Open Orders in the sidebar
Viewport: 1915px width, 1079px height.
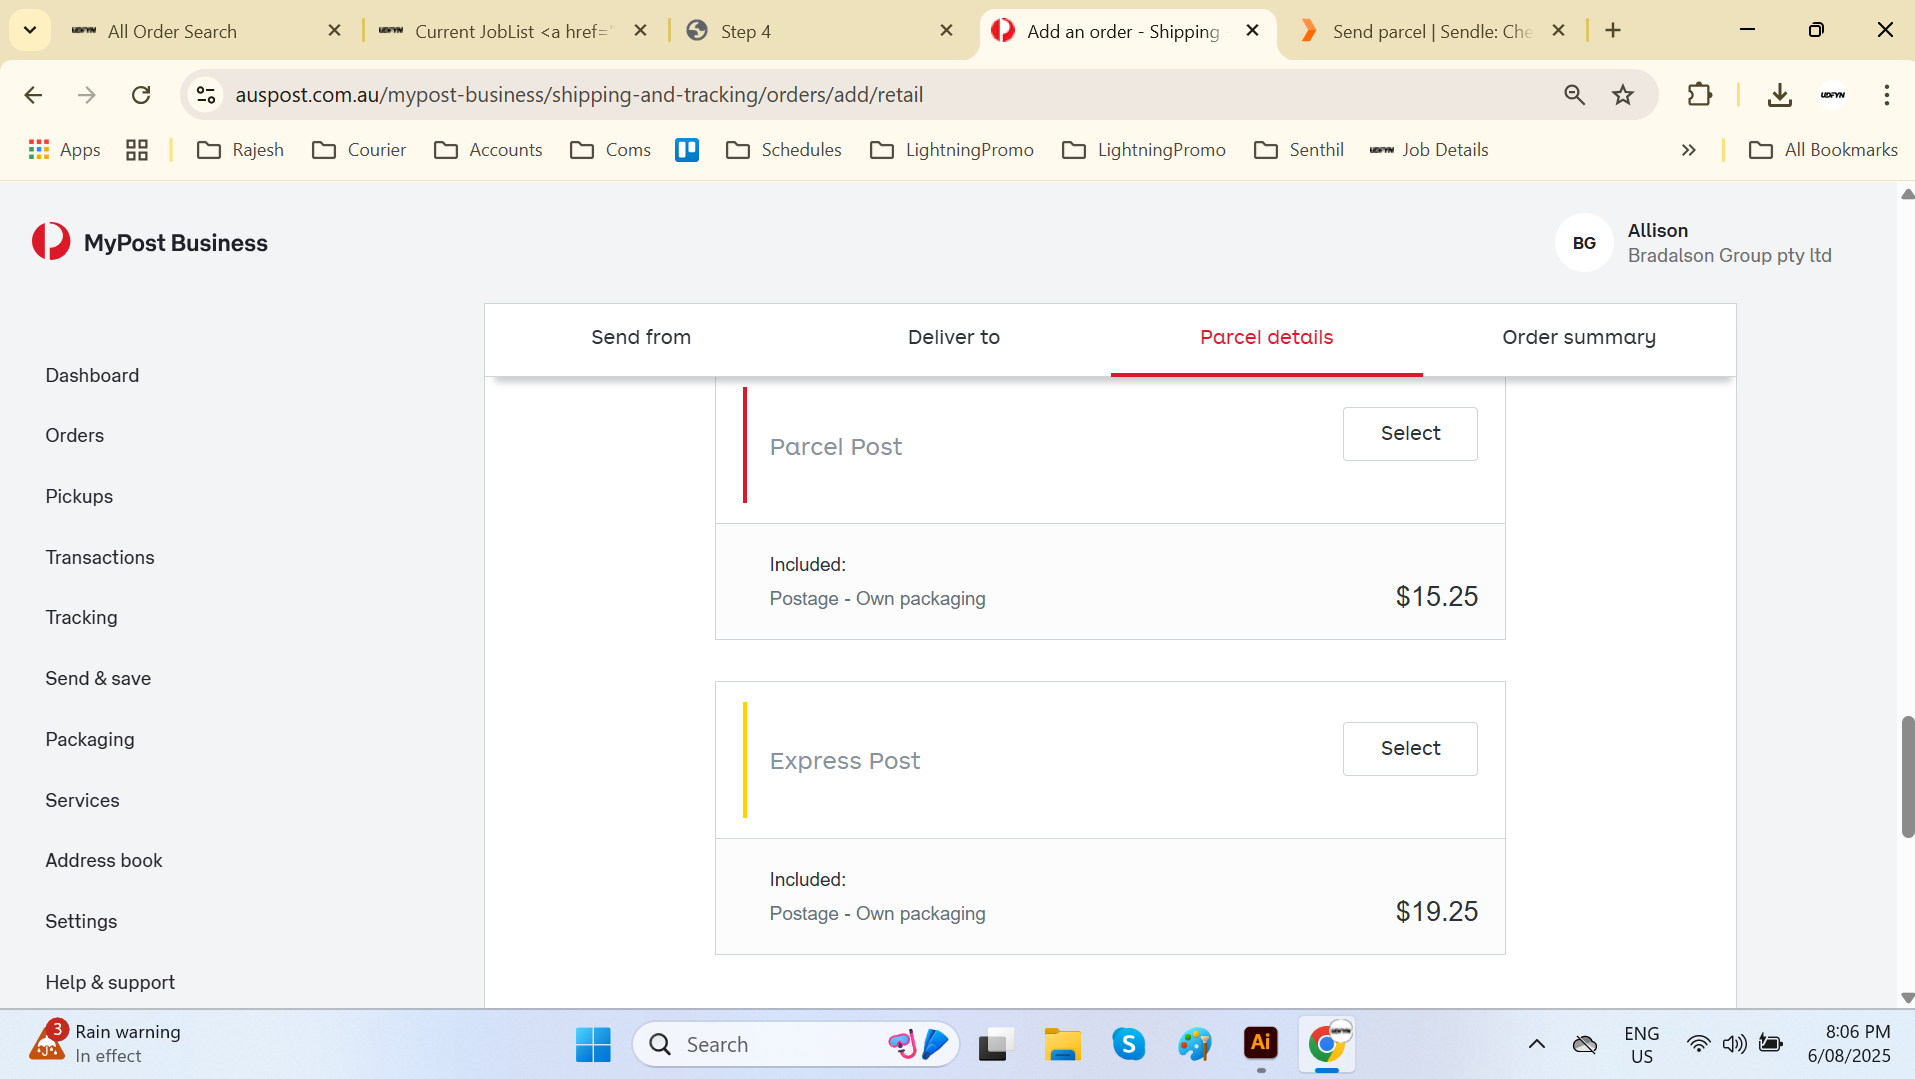(75, 436)
